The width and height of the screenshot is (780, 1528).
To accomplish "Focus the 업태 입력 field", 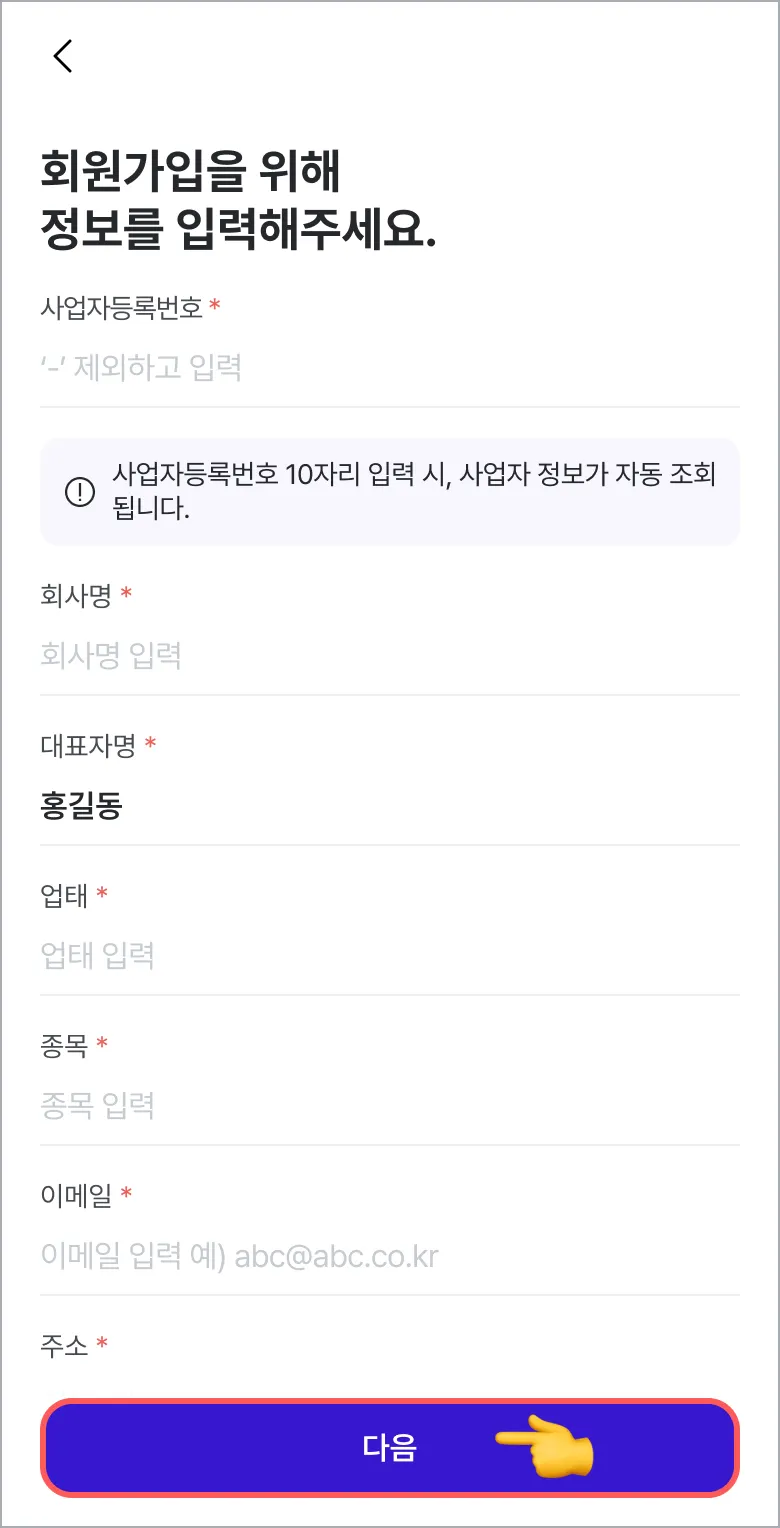I will (390, 956).
